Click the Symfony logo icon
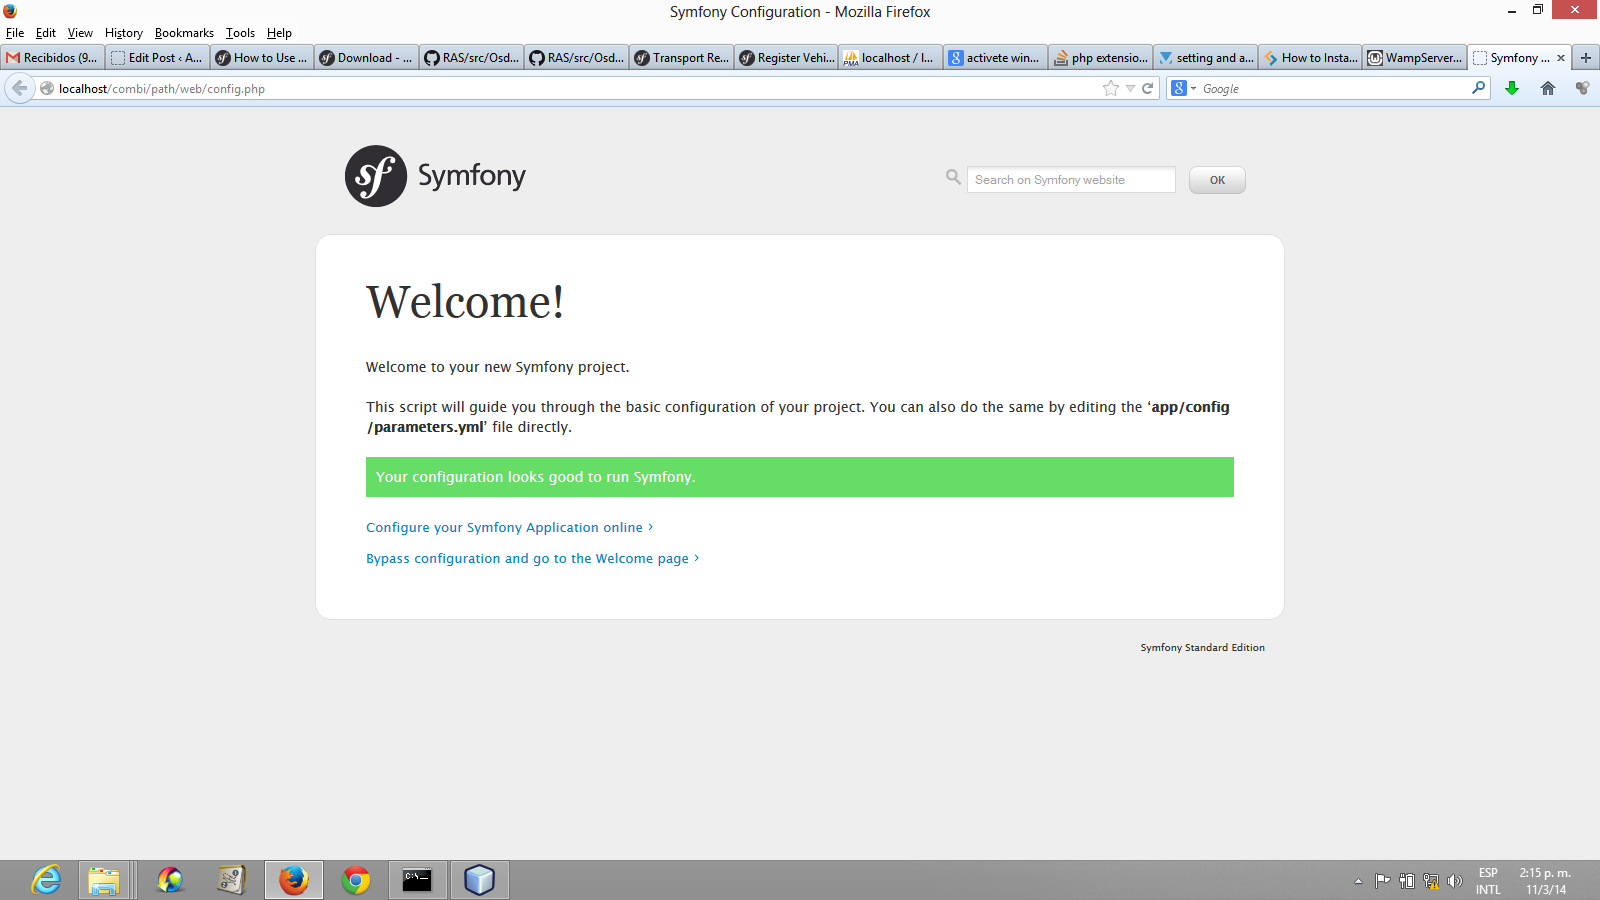 pos(376,176)
